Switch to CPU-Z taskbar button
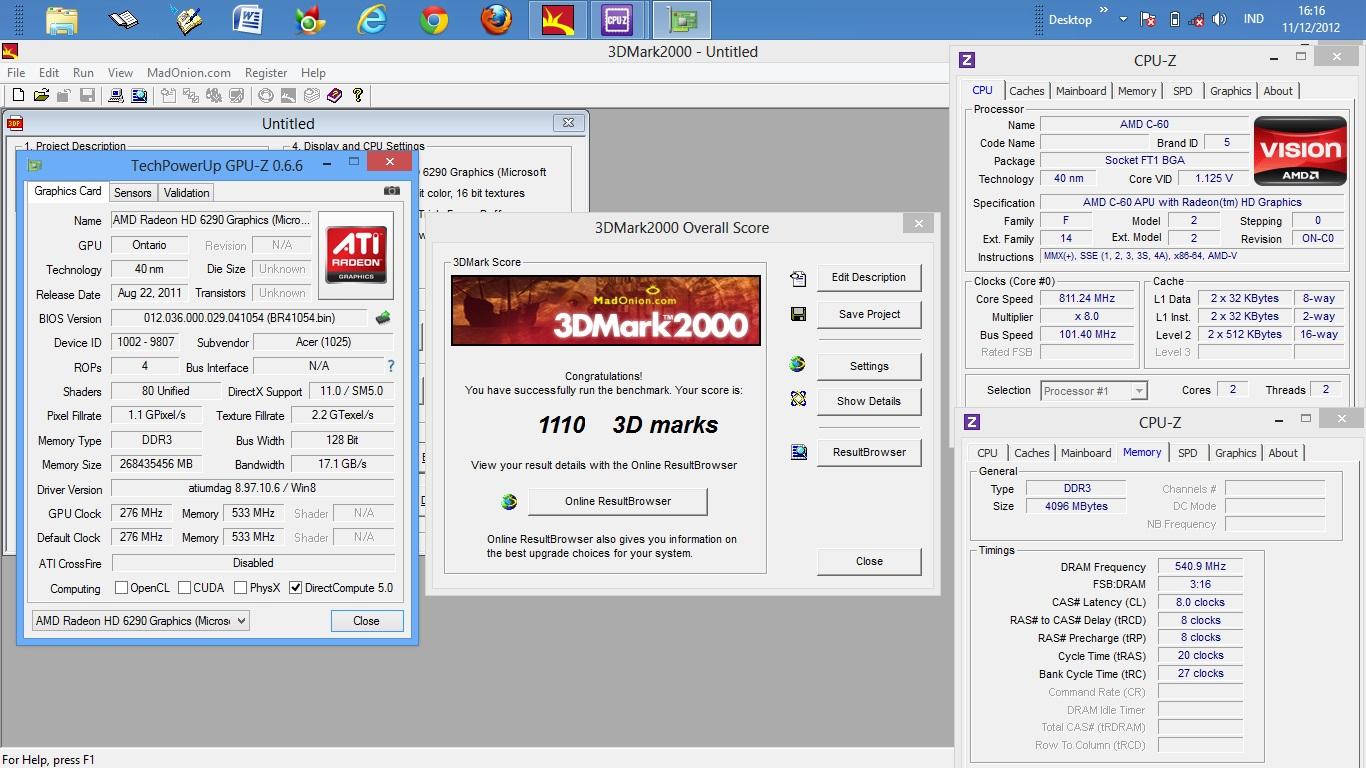1366x768 pixels. click(x=618, y=20)
